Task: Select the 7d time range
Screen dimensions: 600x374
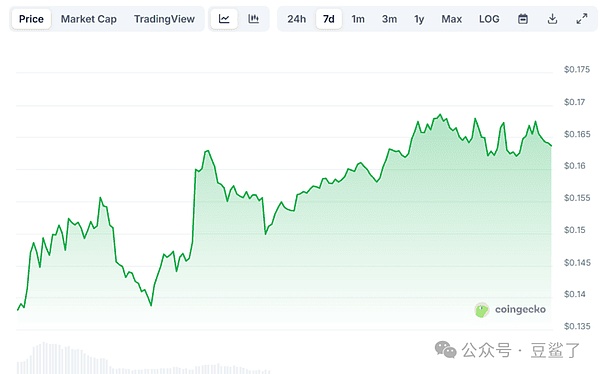Action: point(329,19)
